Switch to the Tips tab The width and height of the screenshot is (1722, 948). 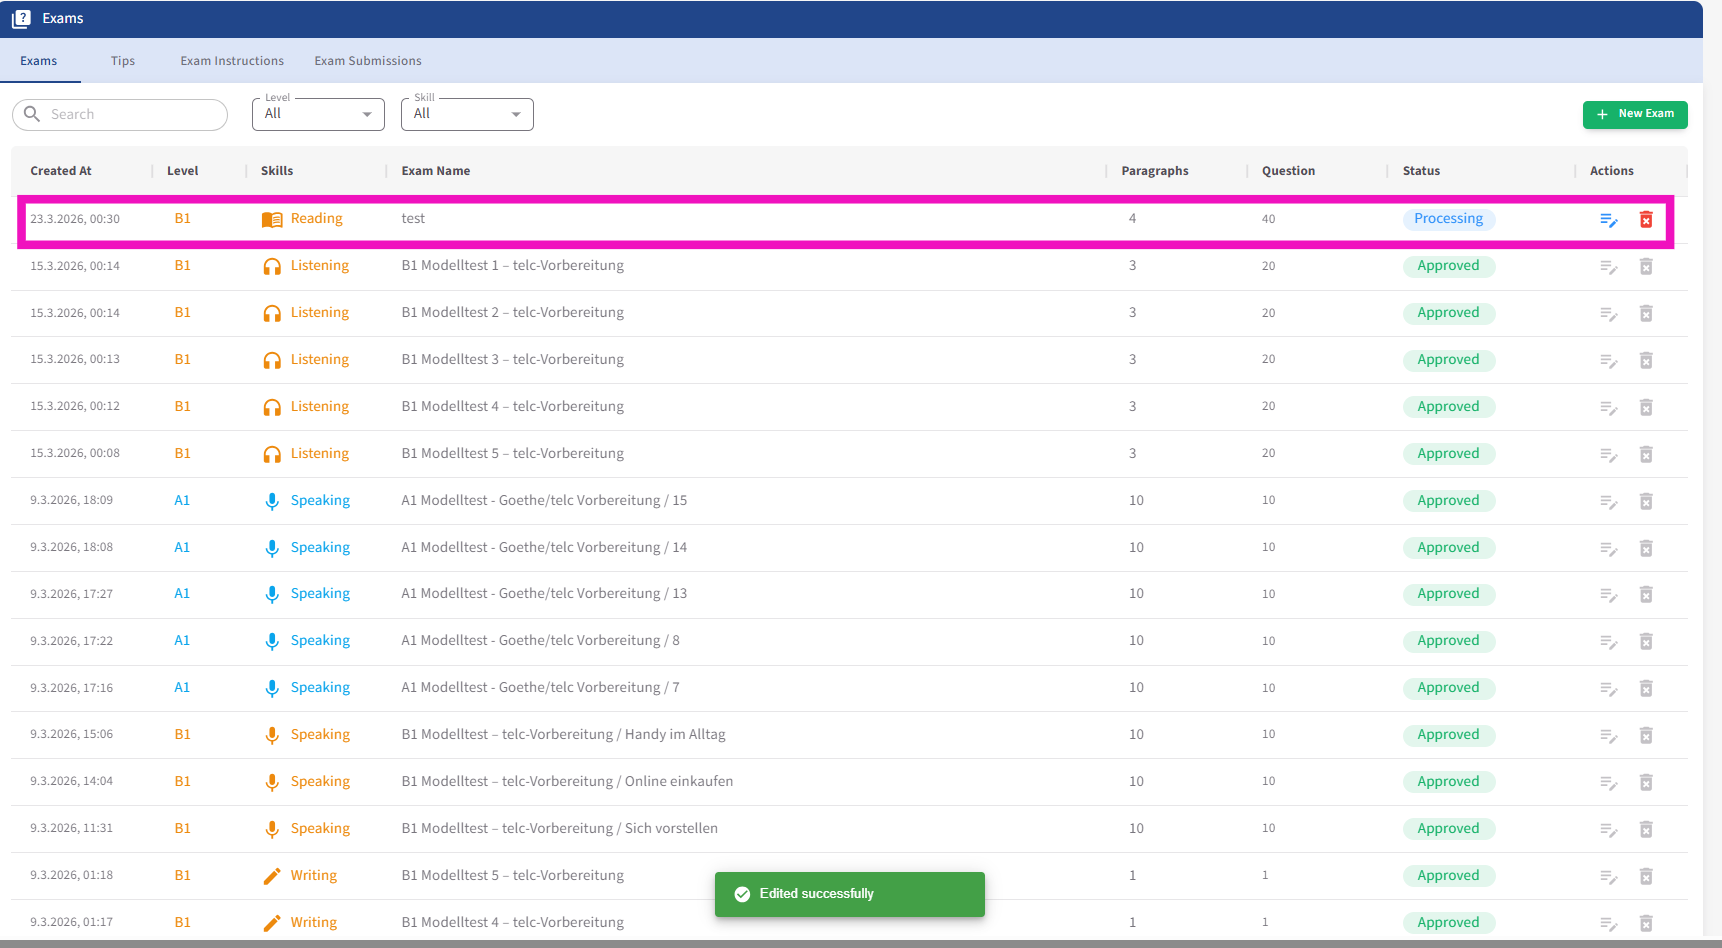123,61
